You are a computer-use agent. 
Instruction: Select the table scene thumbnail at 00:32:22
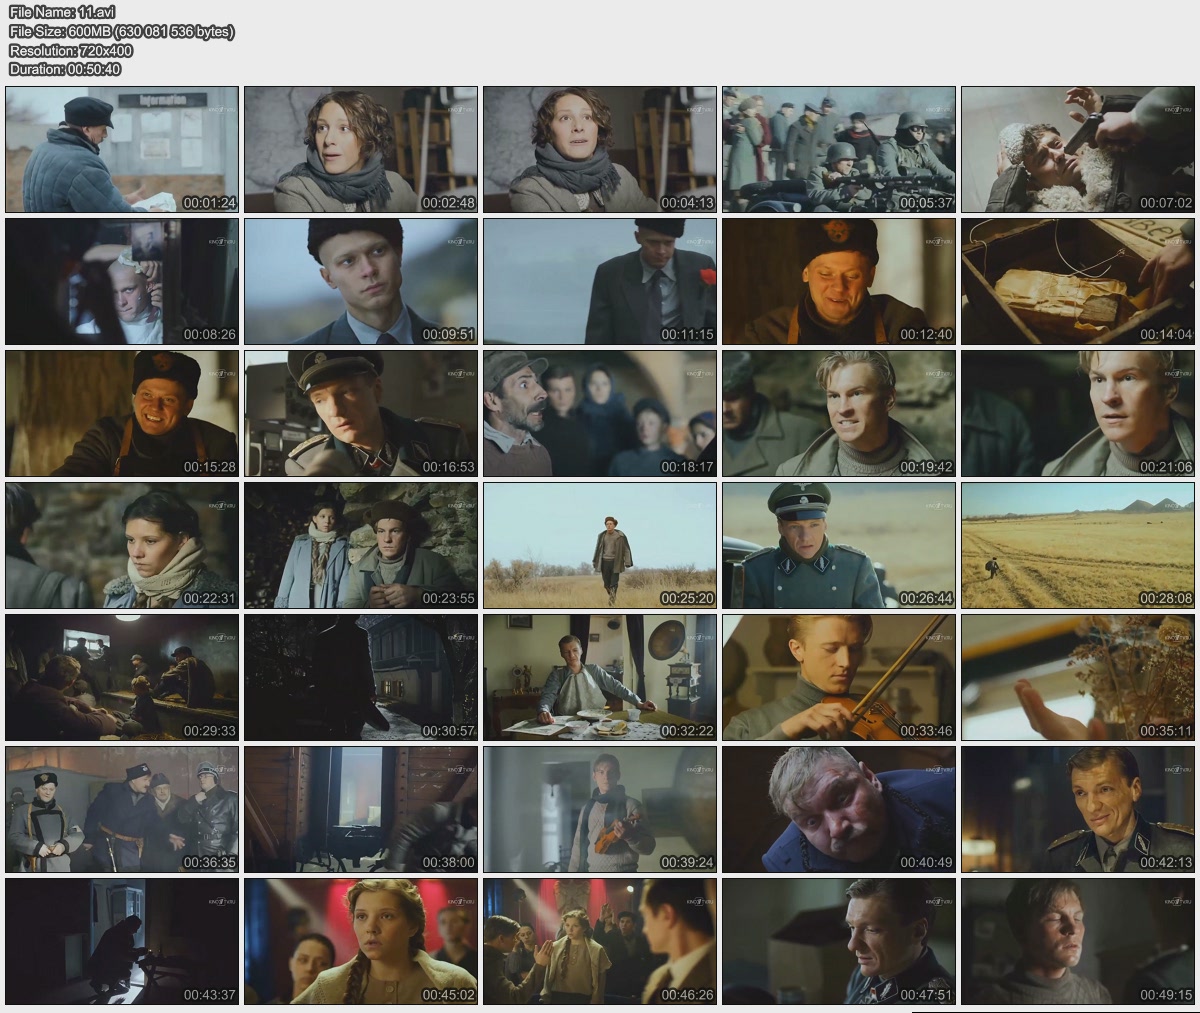point(600,677)
